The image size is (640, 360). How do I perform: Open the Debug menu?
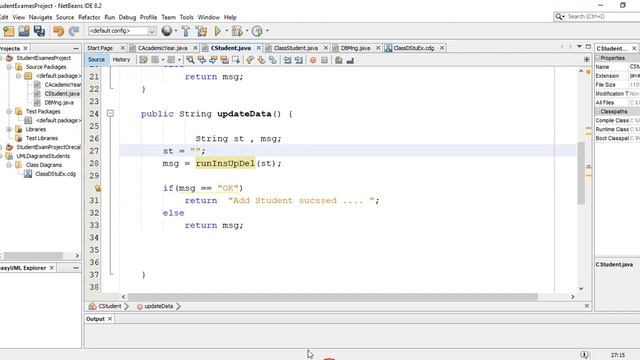[x=127, y=17]
